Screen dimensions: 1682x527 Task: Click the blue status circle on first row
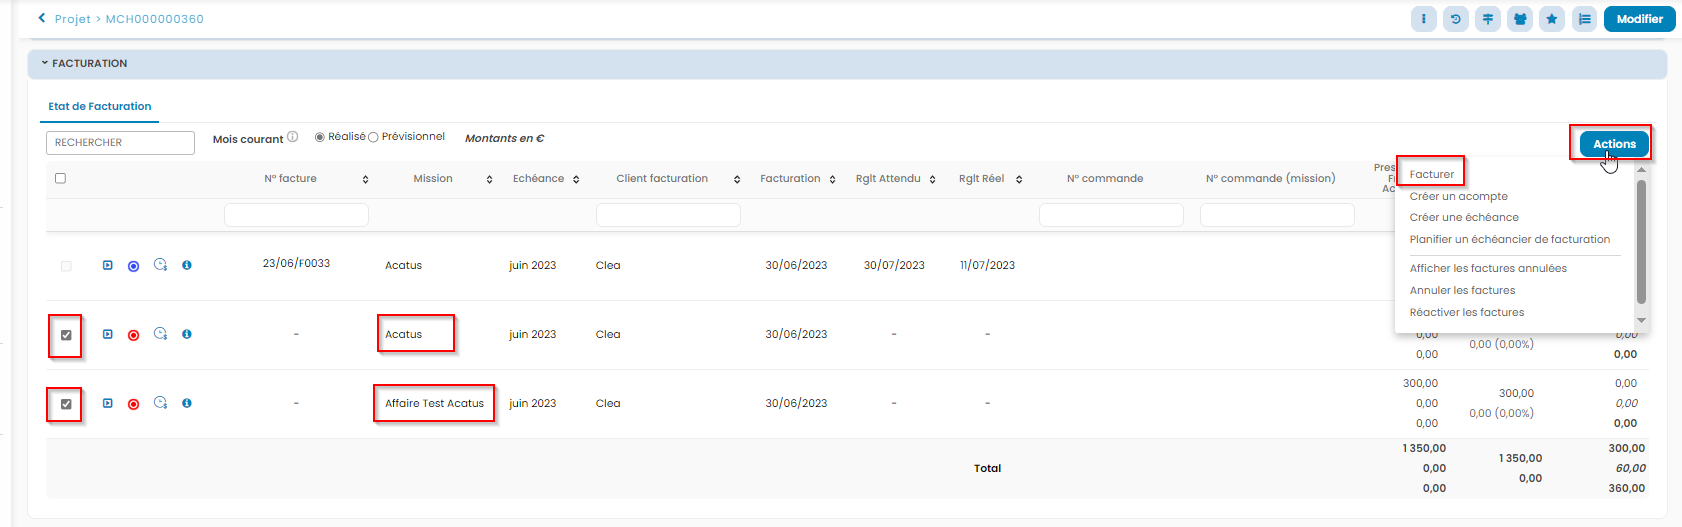click(133, 266)
